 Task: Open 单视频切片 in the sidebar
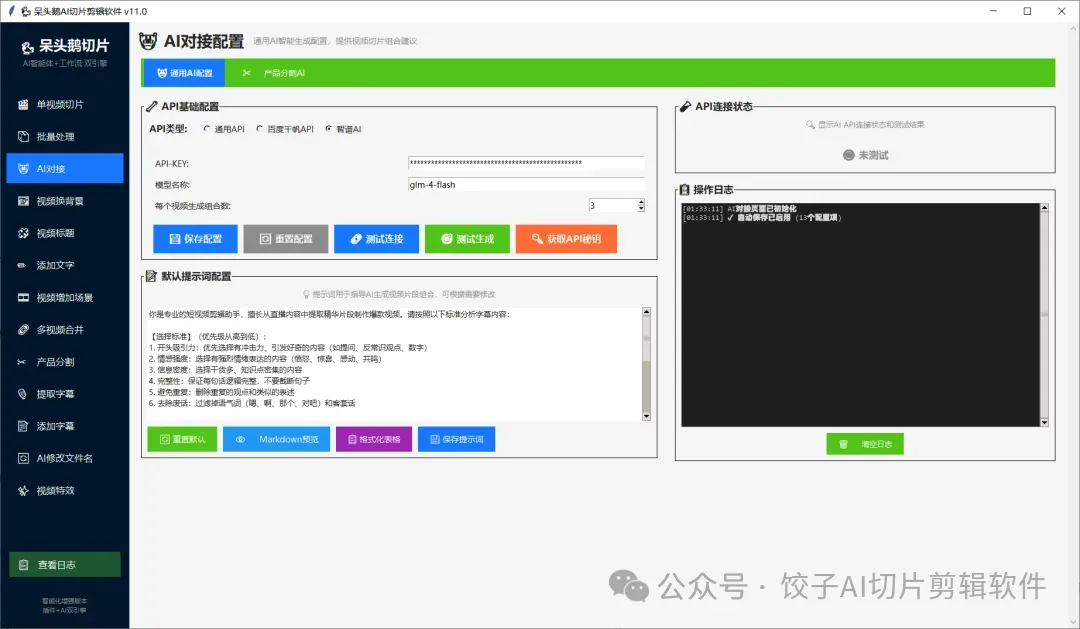tap(65, 105)
